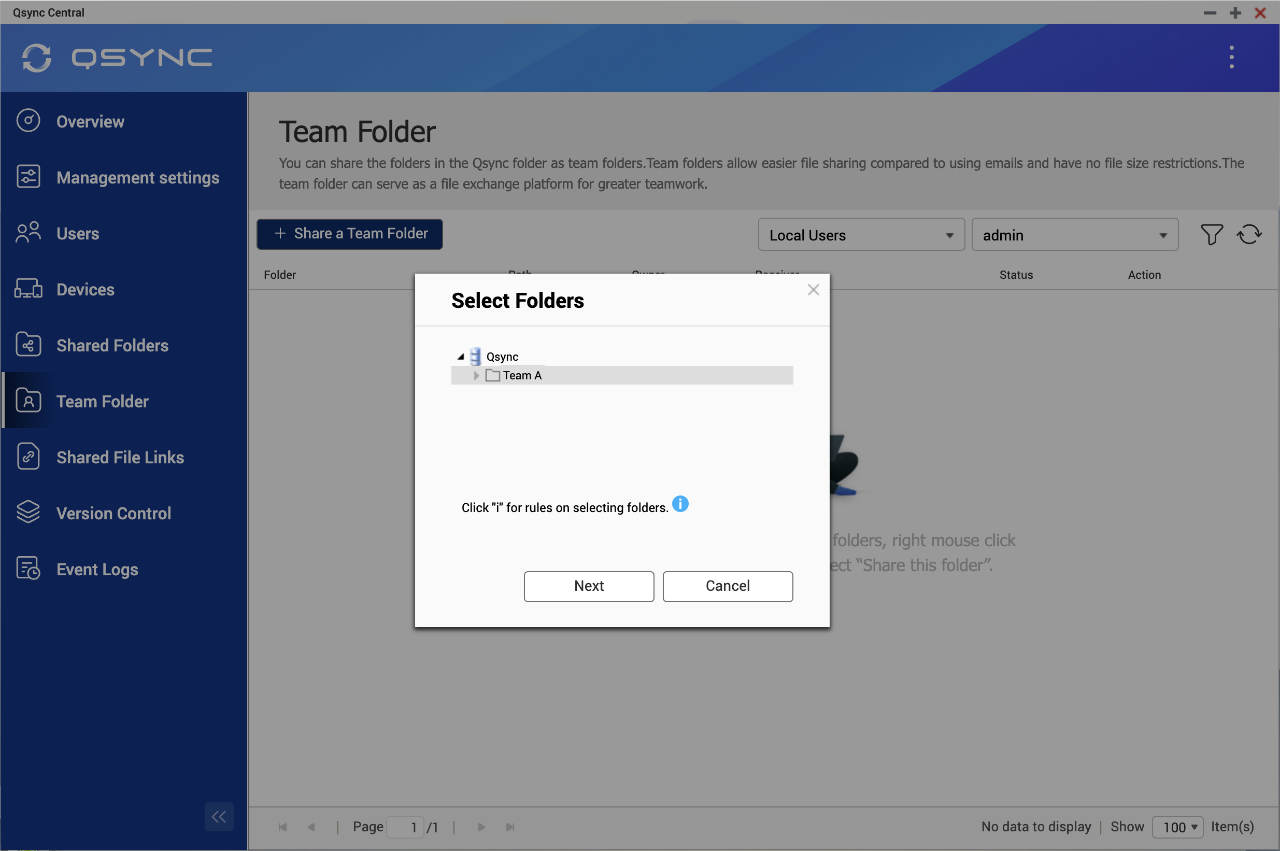
Task: Click the Devices sidebar icon
Action: [28, 289]
